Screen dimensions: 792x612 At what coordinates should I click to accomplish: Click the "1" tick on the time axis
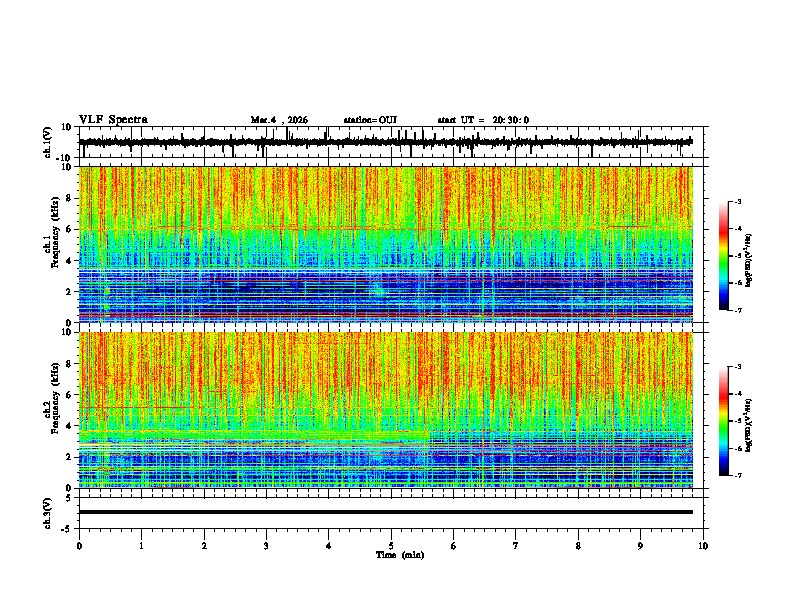141,546
